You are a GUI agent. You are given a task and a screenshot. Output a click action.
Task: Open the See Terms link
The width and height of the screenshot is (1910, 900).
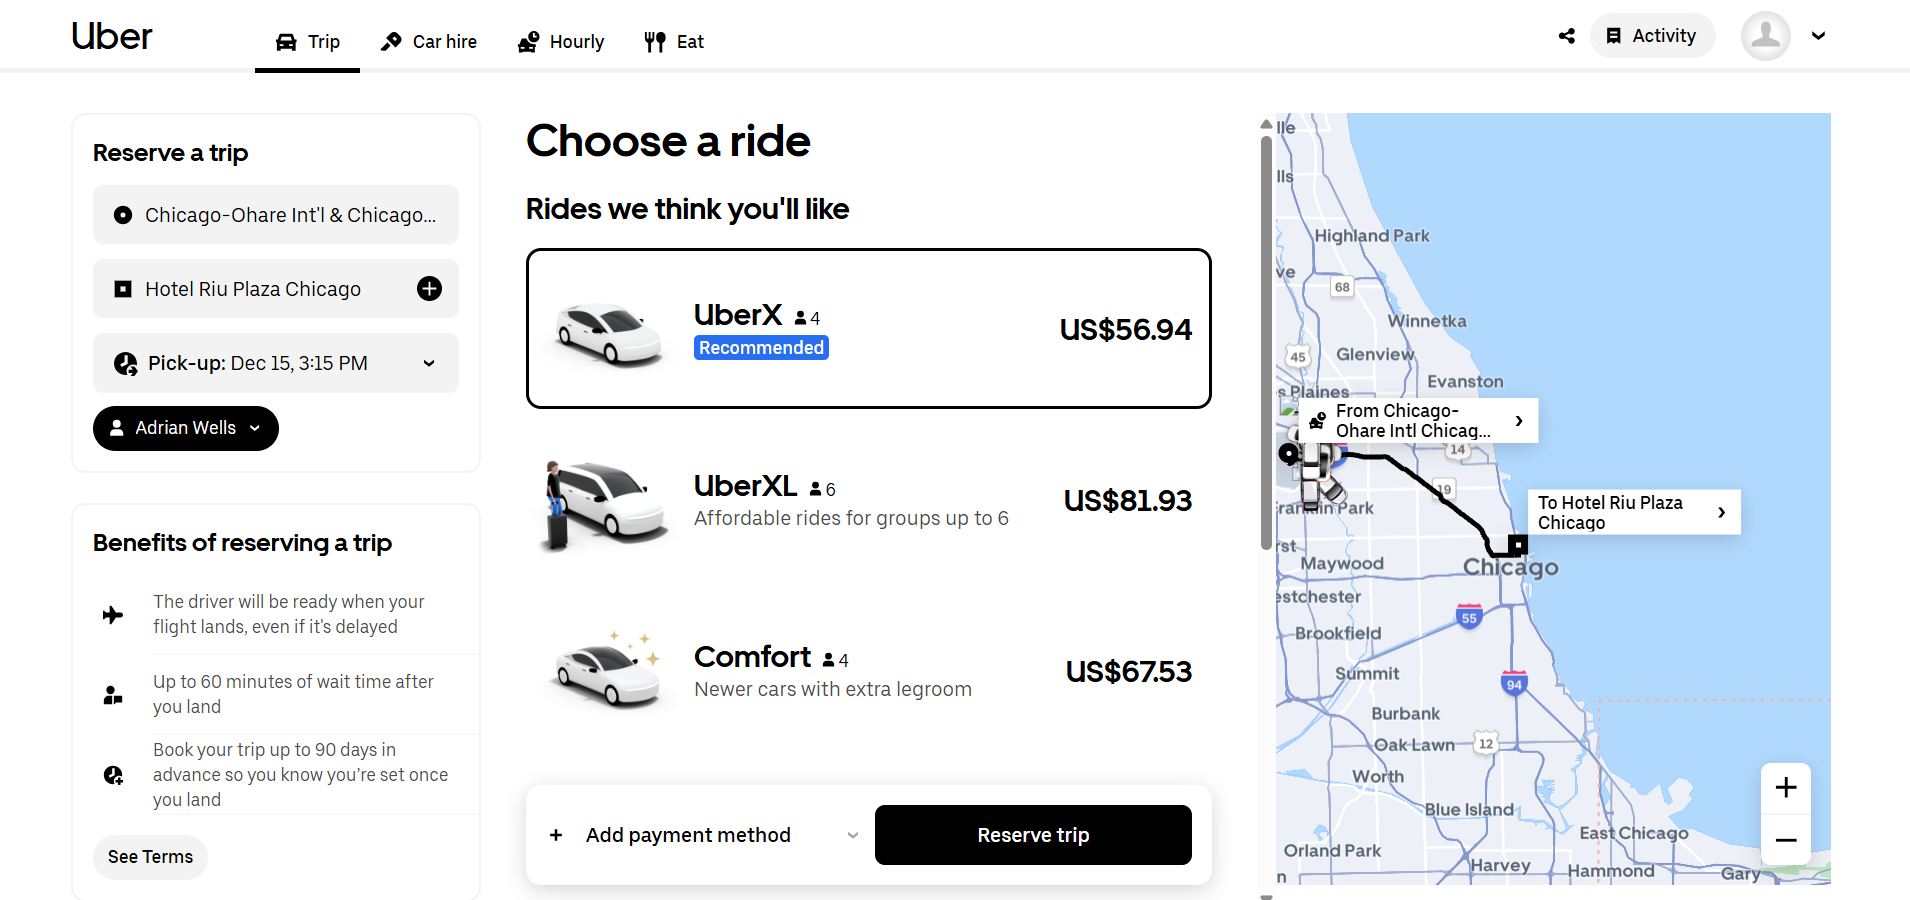pos(150,857)
